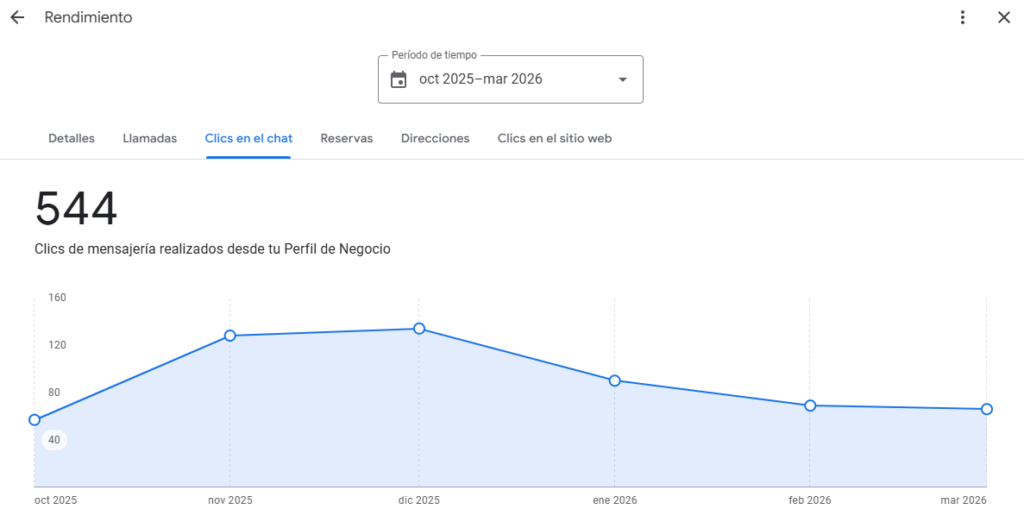Select the dic 2025 chart peak point
The height and width of the screenshot is (528, 1024).
coord(419,329)
